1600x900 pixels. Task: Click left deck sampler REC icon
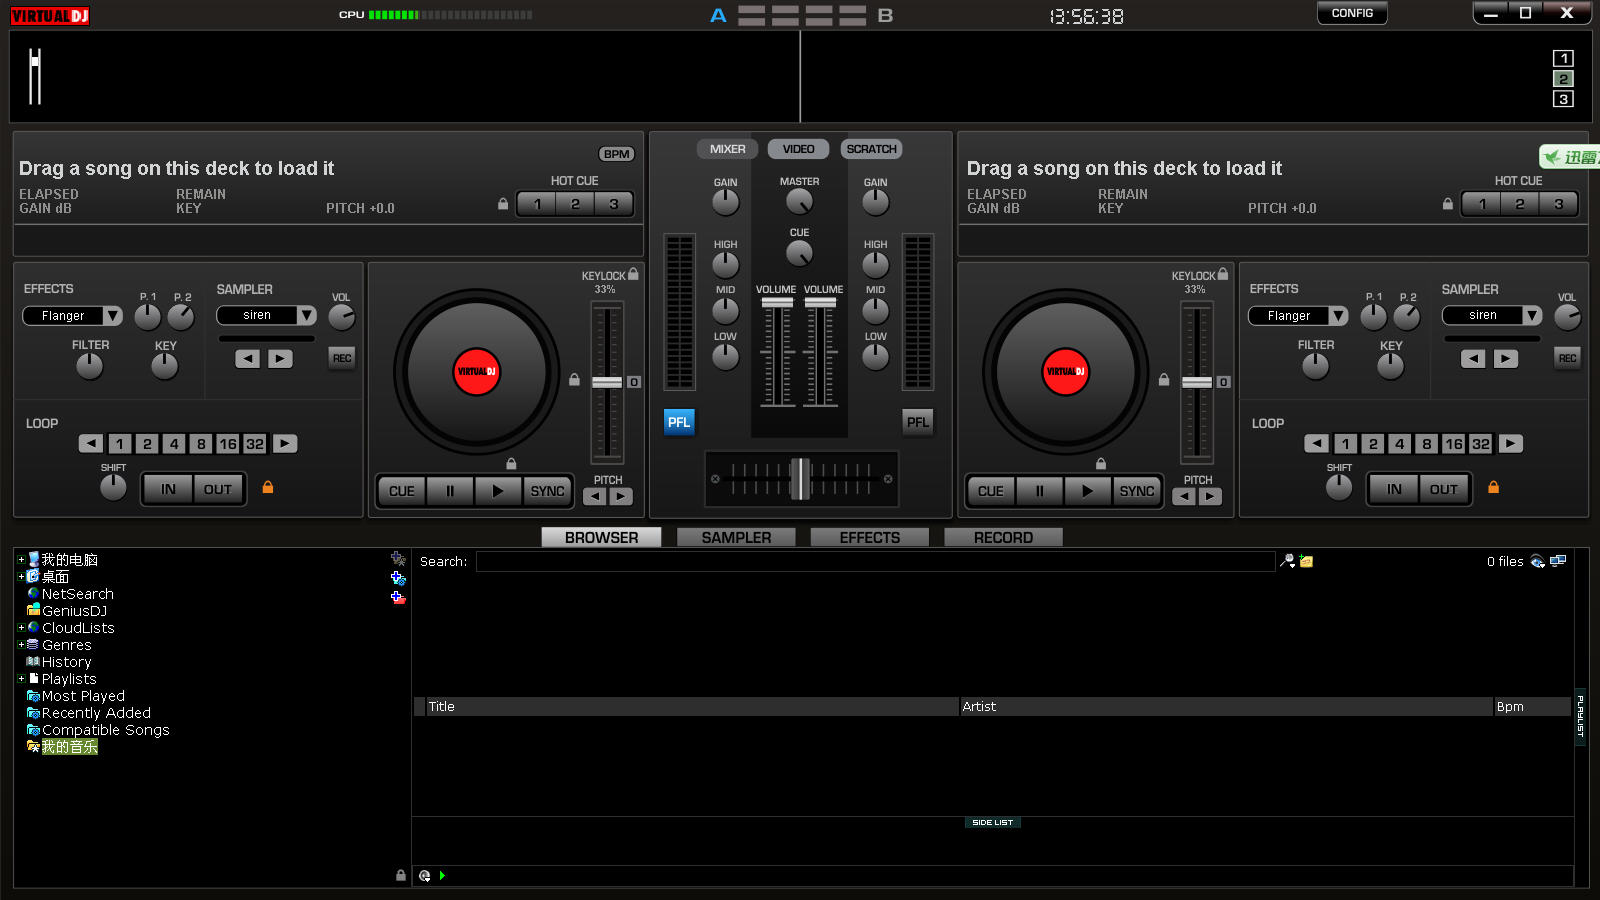click(342, 358)
